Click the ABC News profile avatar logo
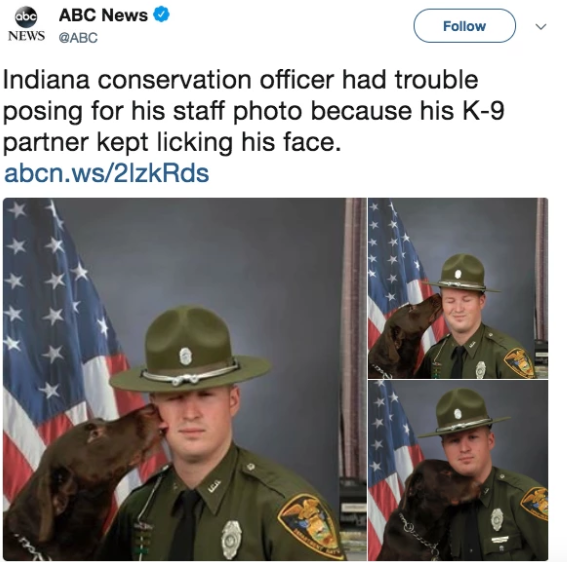Viewport: 567px width, 562px height. pyautogui.click(x=26, y=17)
